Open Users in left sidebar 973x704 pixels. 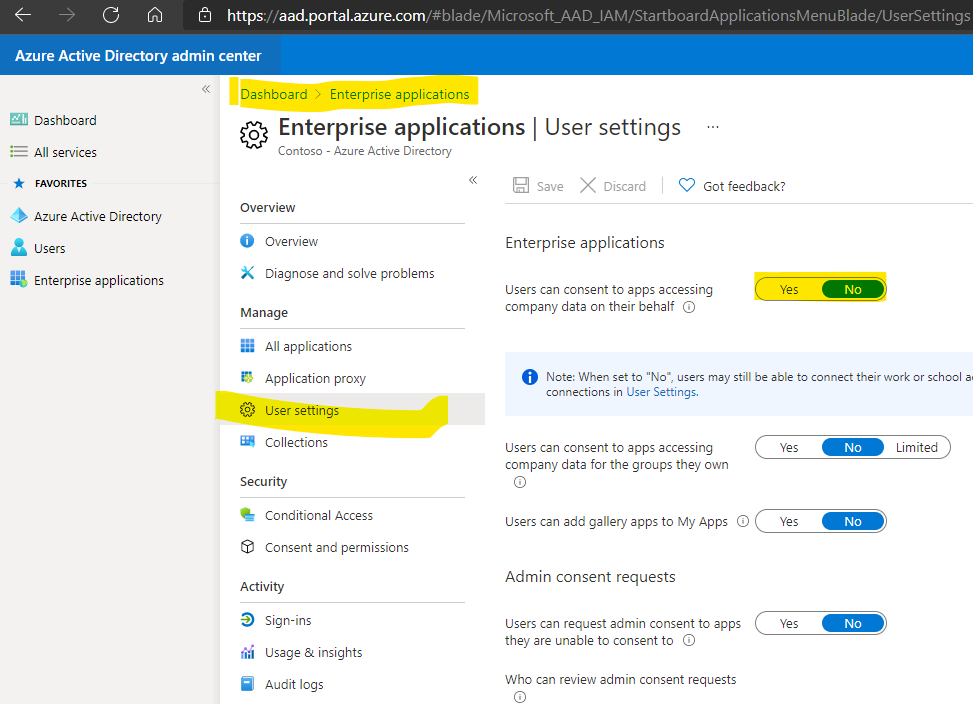pos(50,249)
